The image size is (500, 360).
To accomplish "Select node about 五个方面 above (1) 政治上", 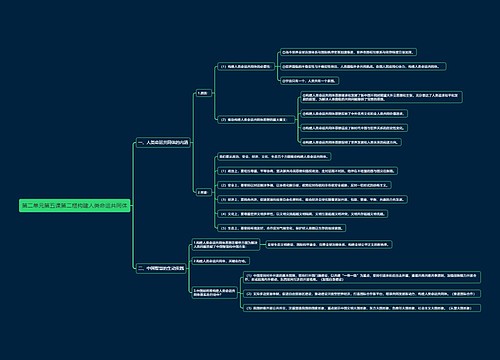I will coord(274,156).
